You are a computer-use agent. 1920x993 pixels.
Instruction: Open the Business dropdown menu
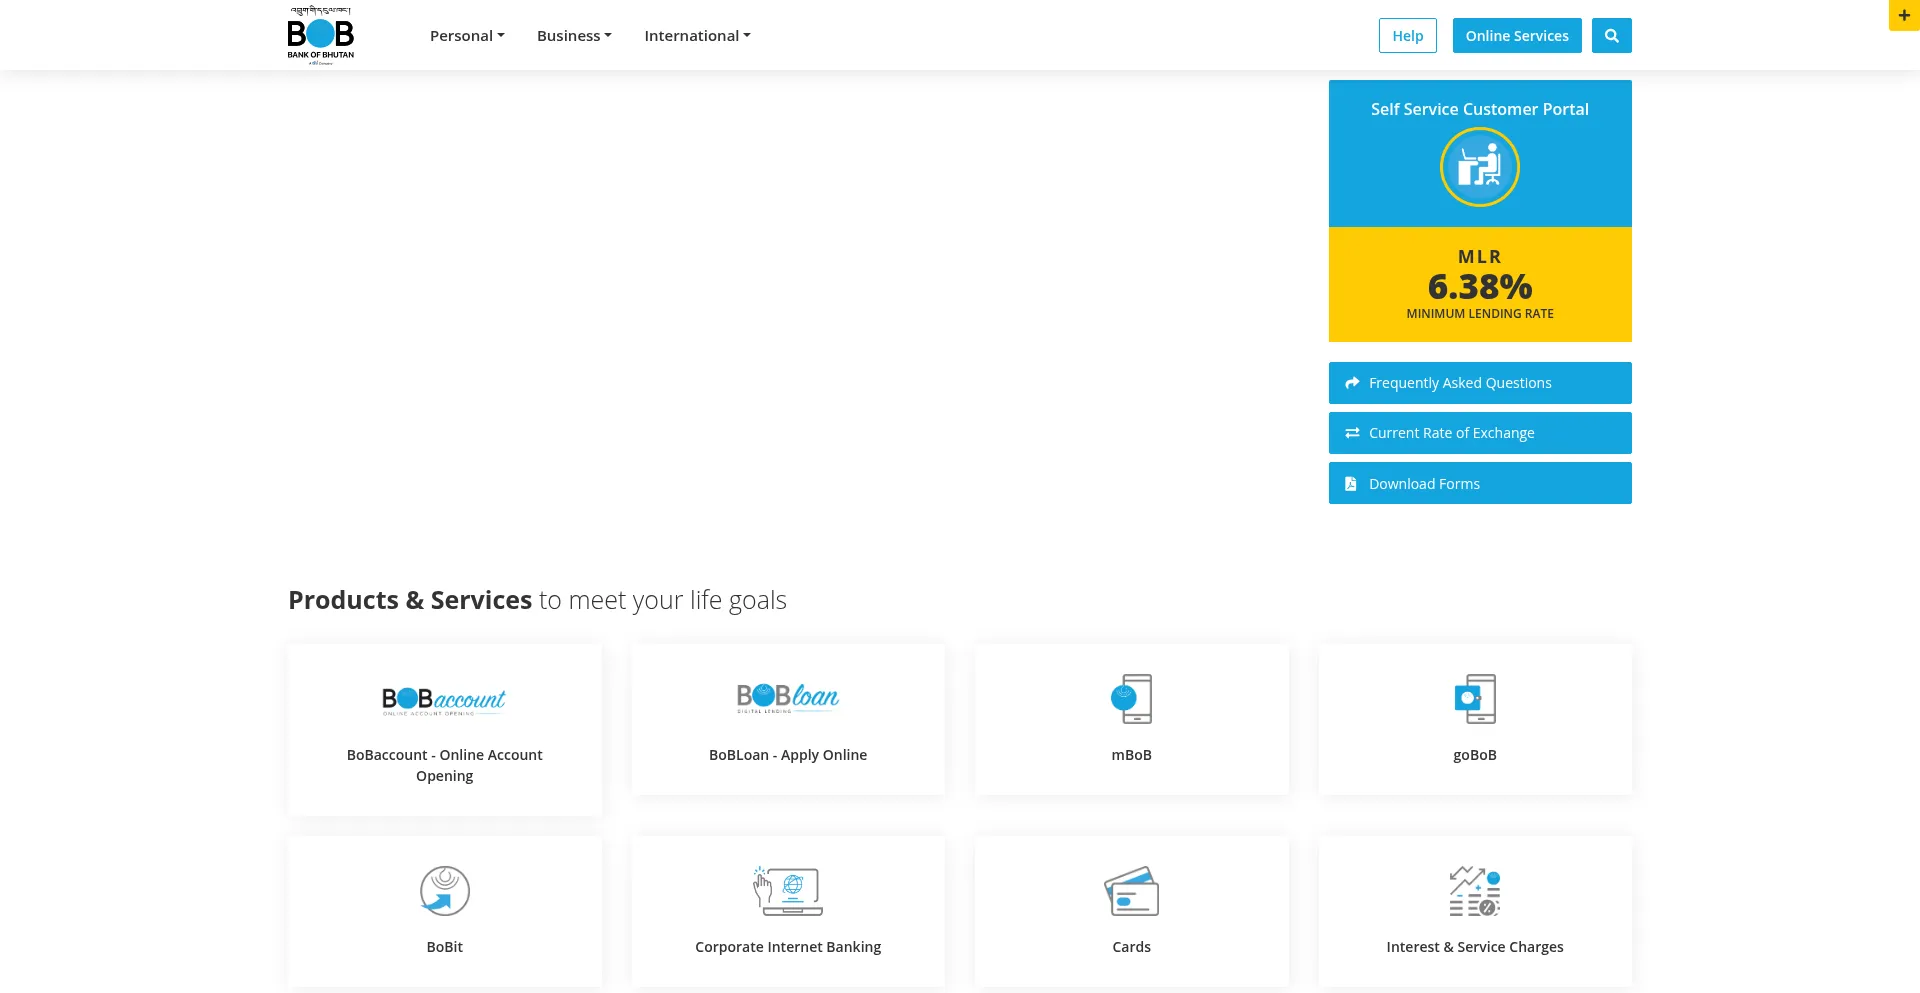(574, 36)
